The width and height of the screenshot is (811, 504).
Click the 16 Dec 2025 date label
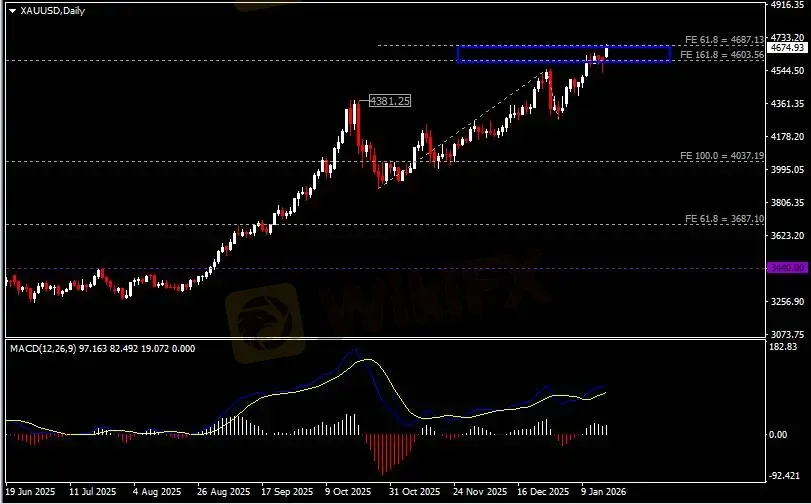[x=543, y=492]
